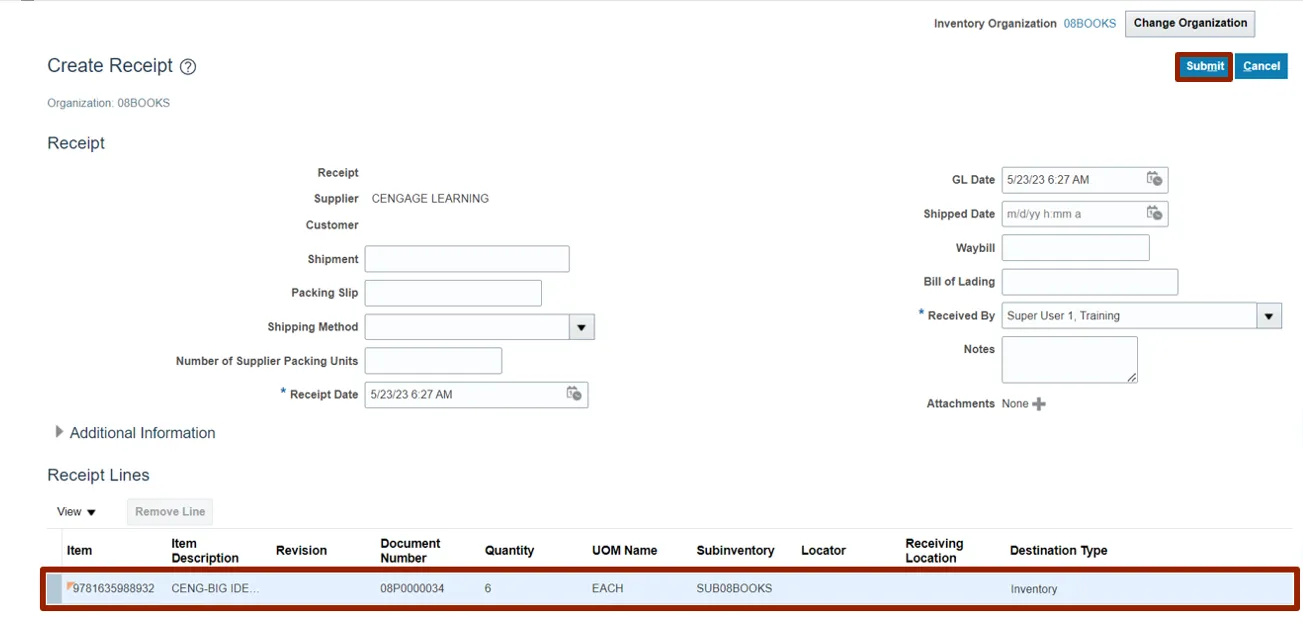Screen dimensions: 1303x634
Task: Click the quantity 6 cell
Action: [488, 589]
